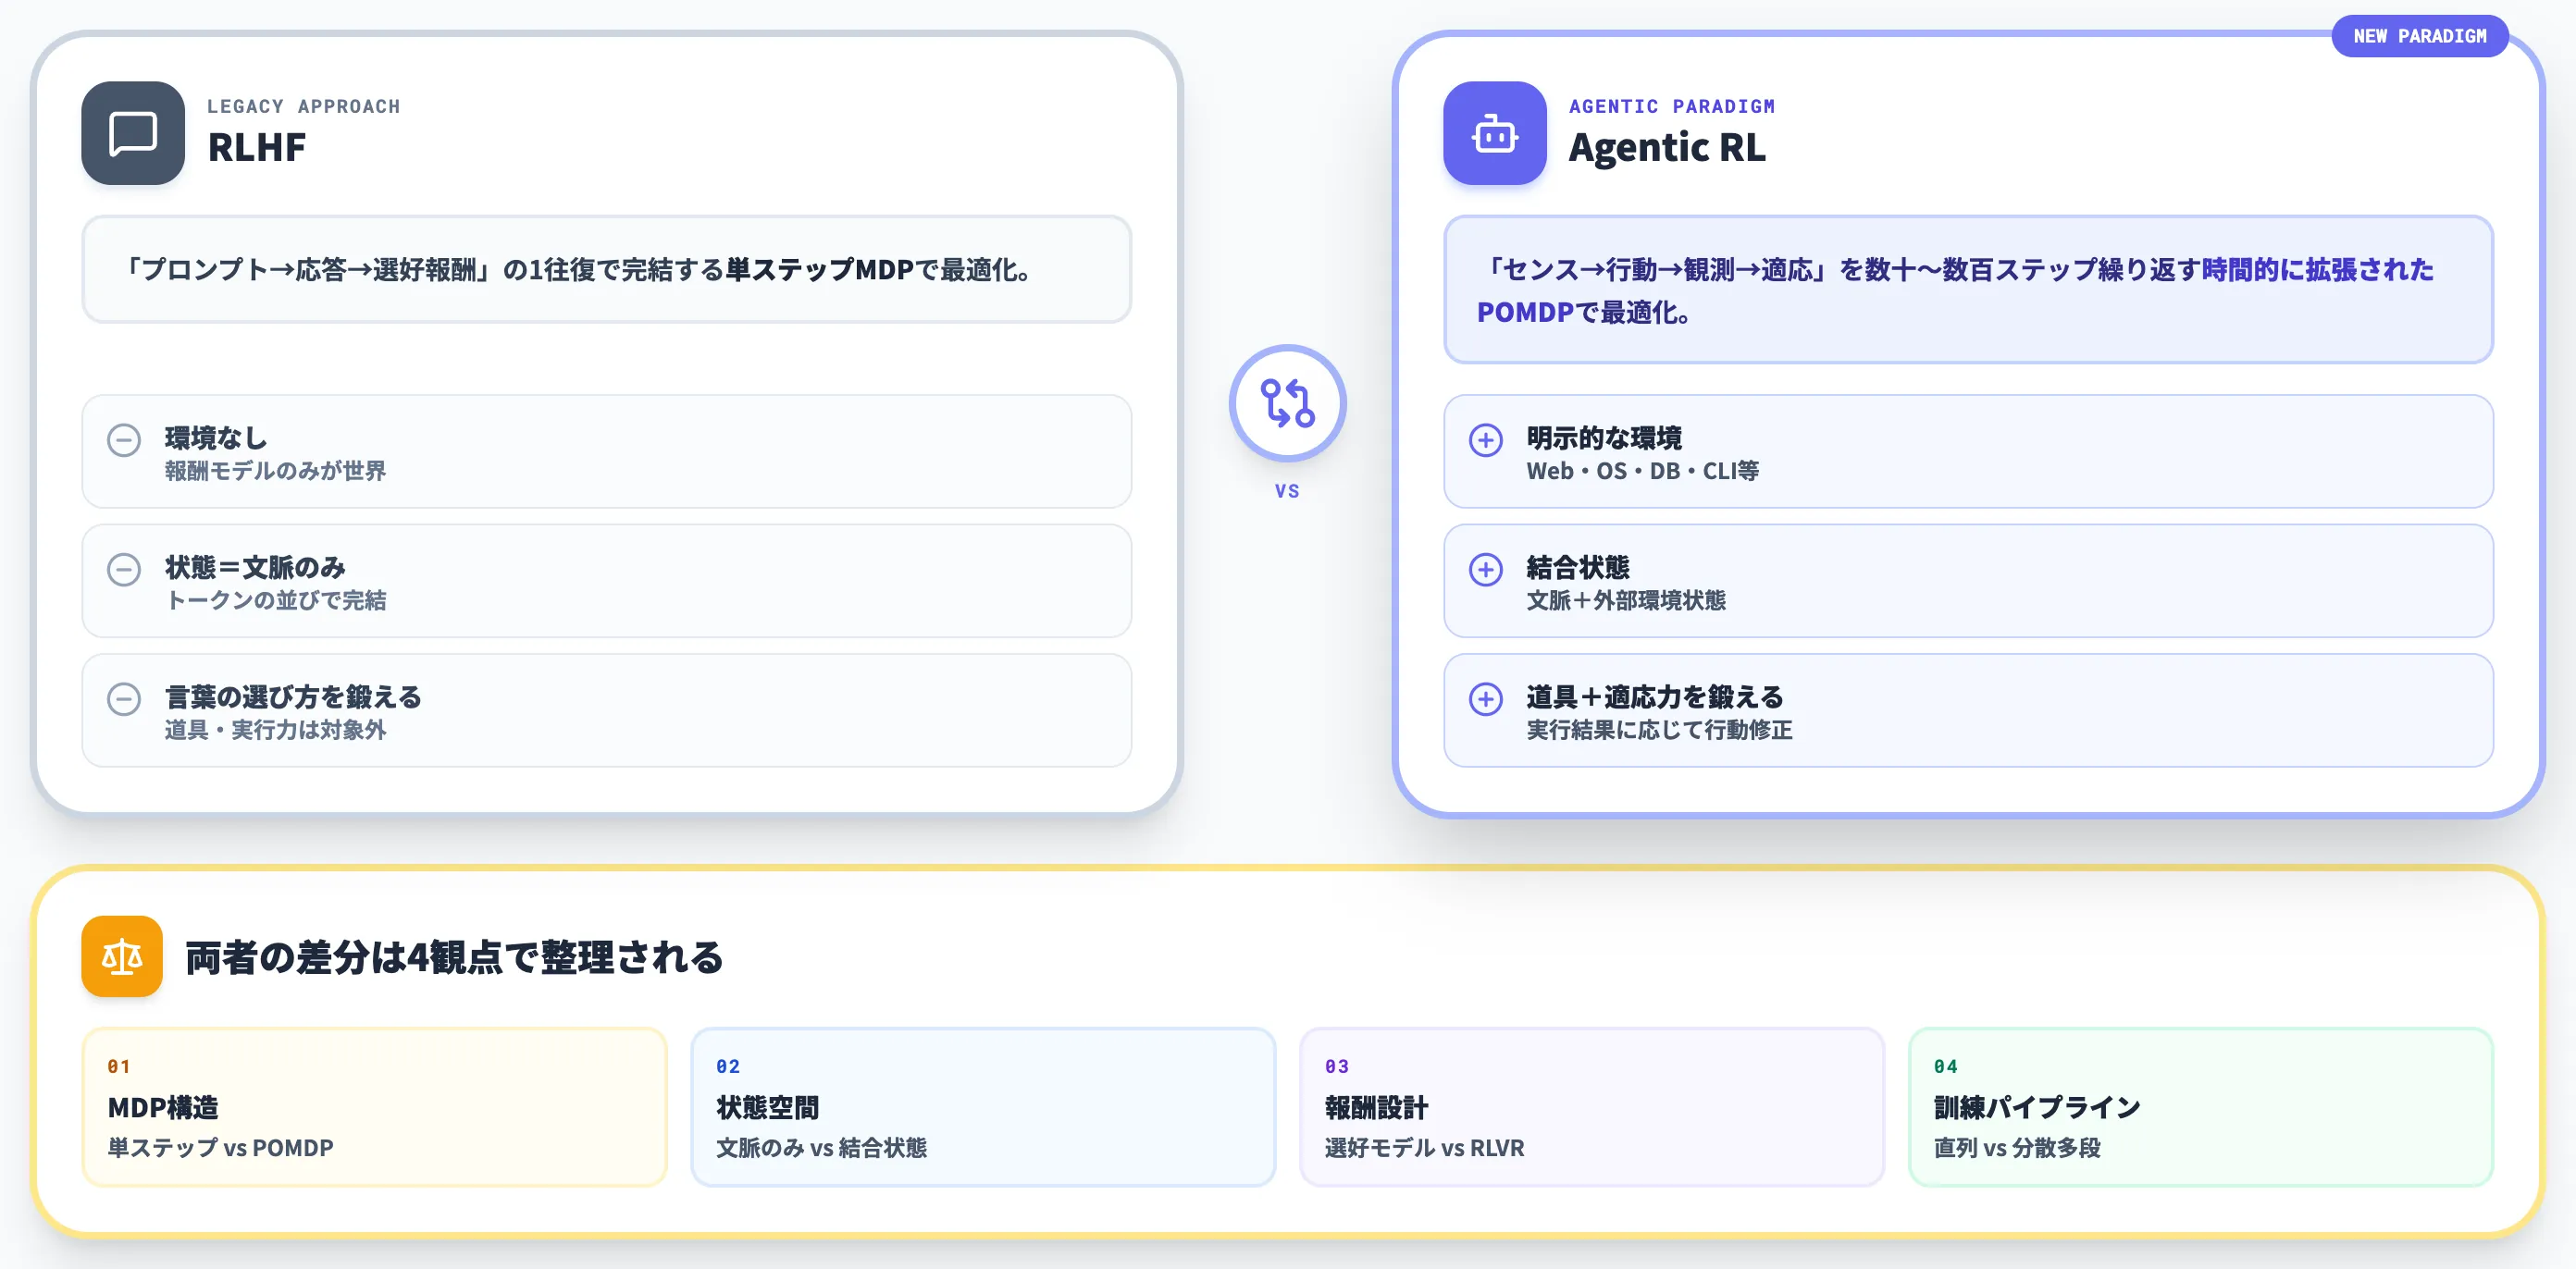Click the 言葉の選び方を鍛える title text
Screen dimensions: 2576x1269
click(x=293, y=697)
